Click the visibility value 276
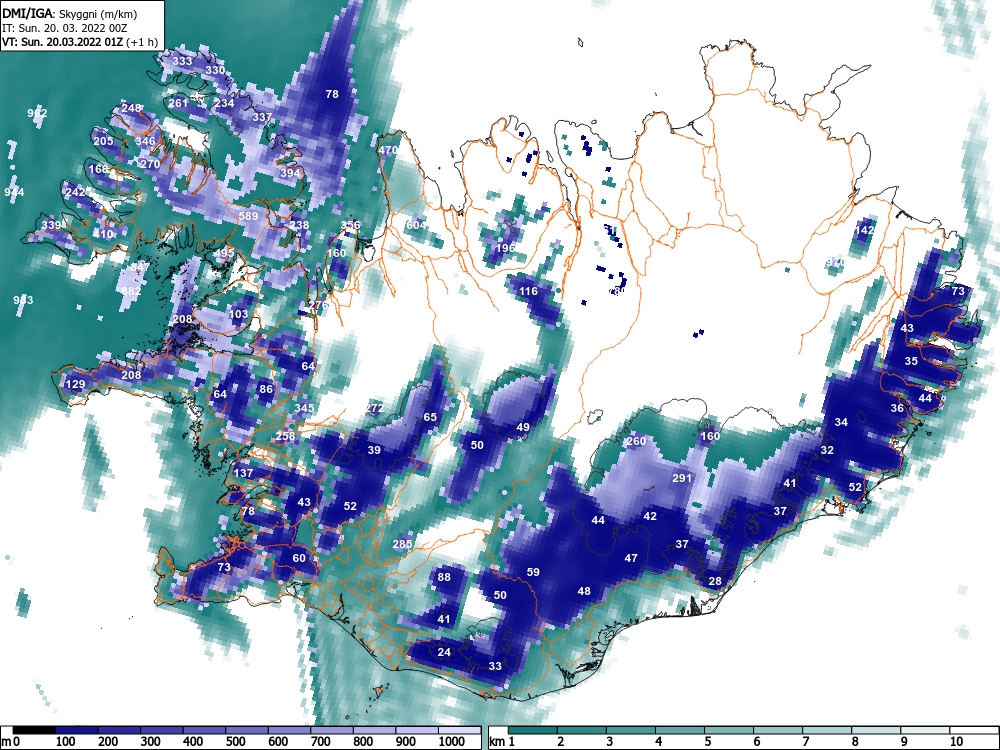Image resolution: width=1000 pixels, height=750 pixels. point(318,305)
